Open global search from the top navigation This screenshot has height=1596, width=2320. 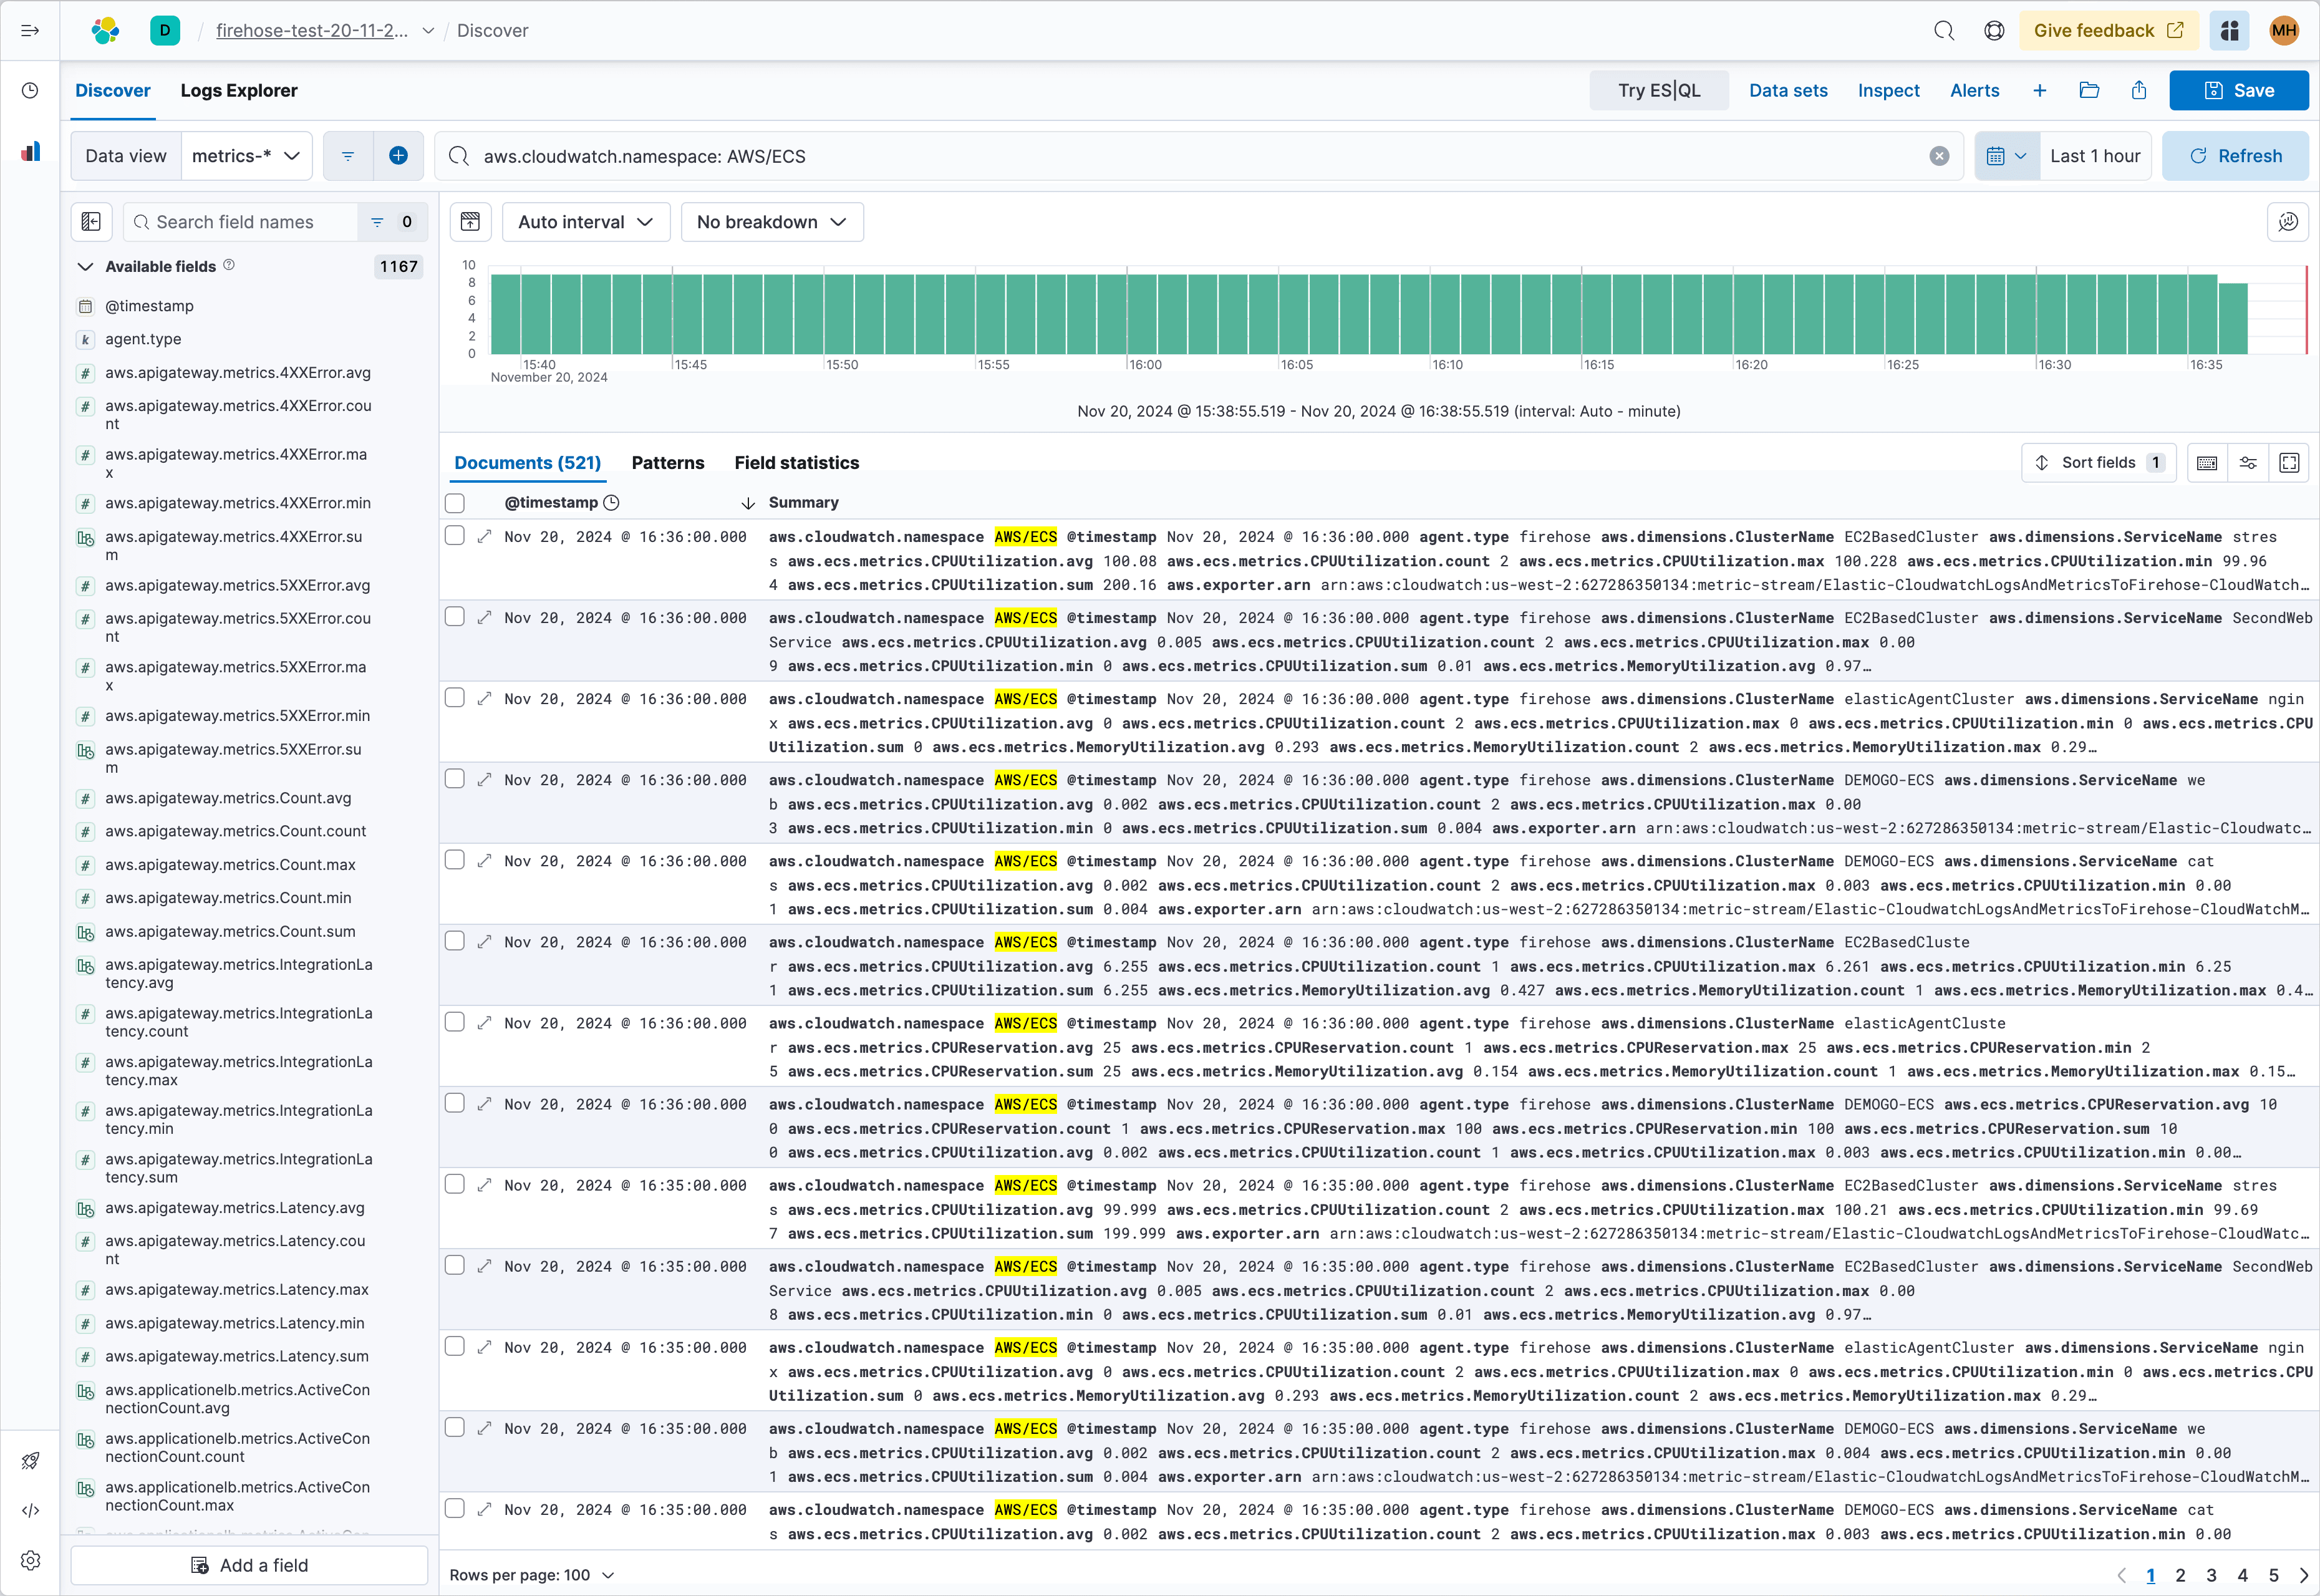(x=1944, y=30)
